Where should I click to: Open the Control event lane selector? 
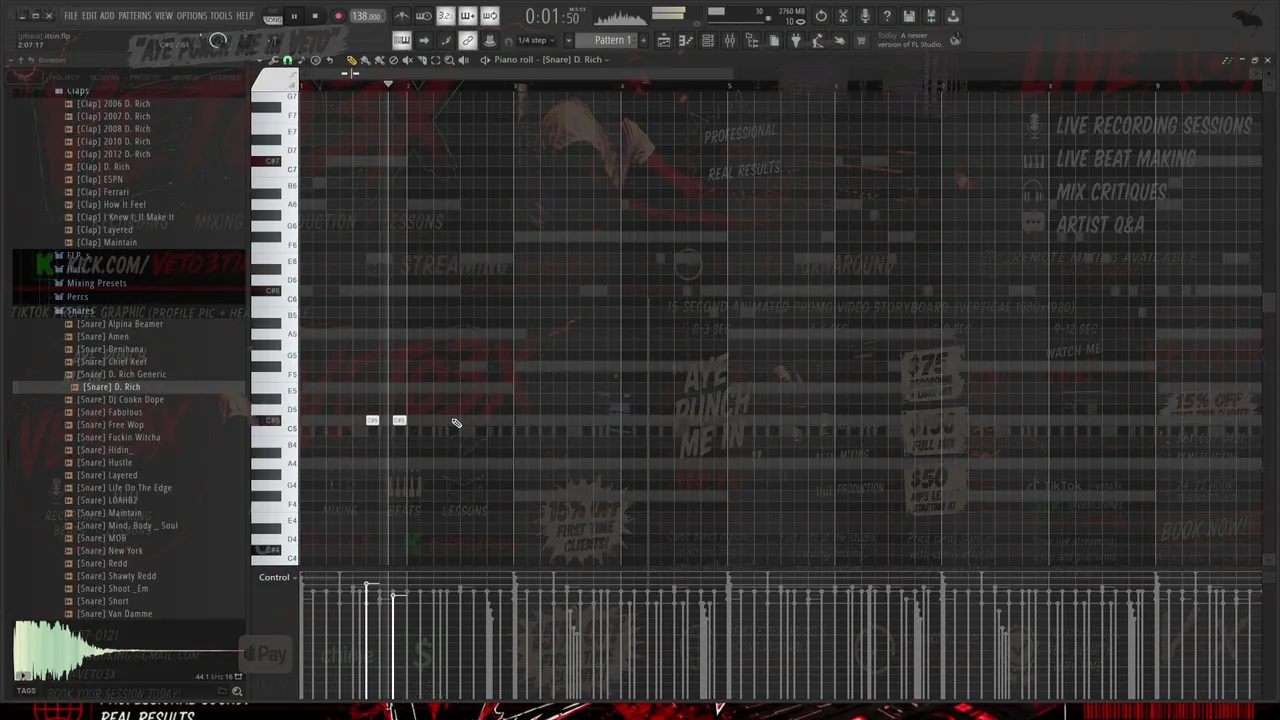pos(276,578)
